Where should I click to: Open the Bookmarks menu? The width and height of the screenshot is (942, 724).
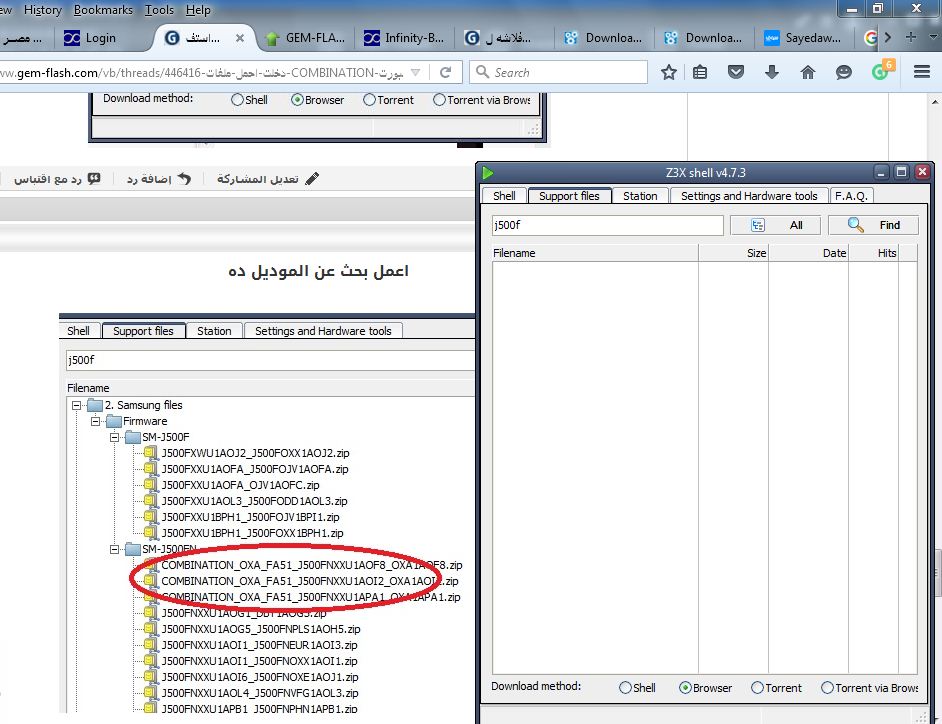[103, 10]
